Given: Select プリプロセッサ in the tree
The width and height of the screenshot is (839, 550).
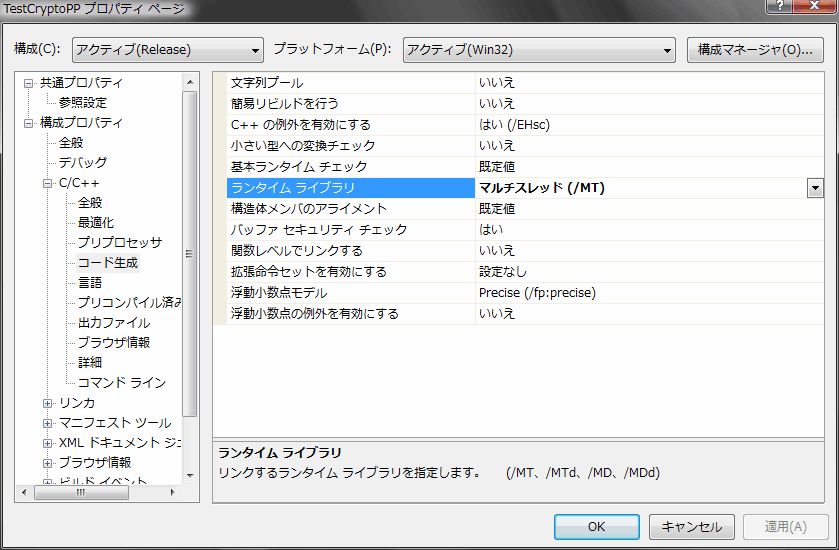Looking at the screenshot, I should [x=120, y=242].
